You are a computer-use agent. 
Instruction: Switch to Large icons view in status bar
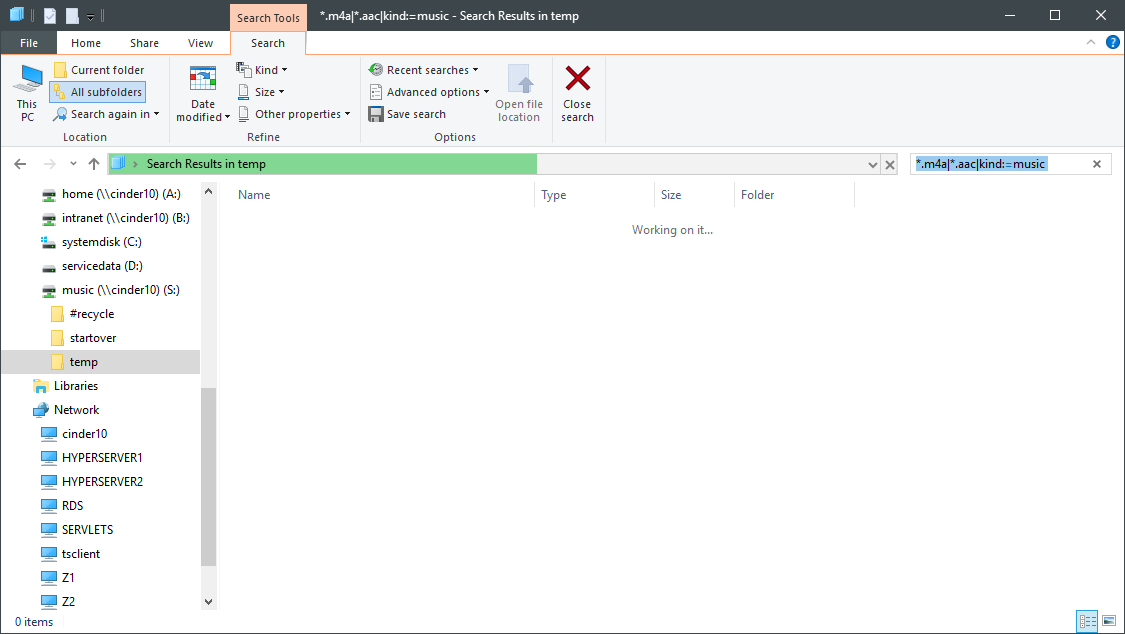(x=1108, y=621)
